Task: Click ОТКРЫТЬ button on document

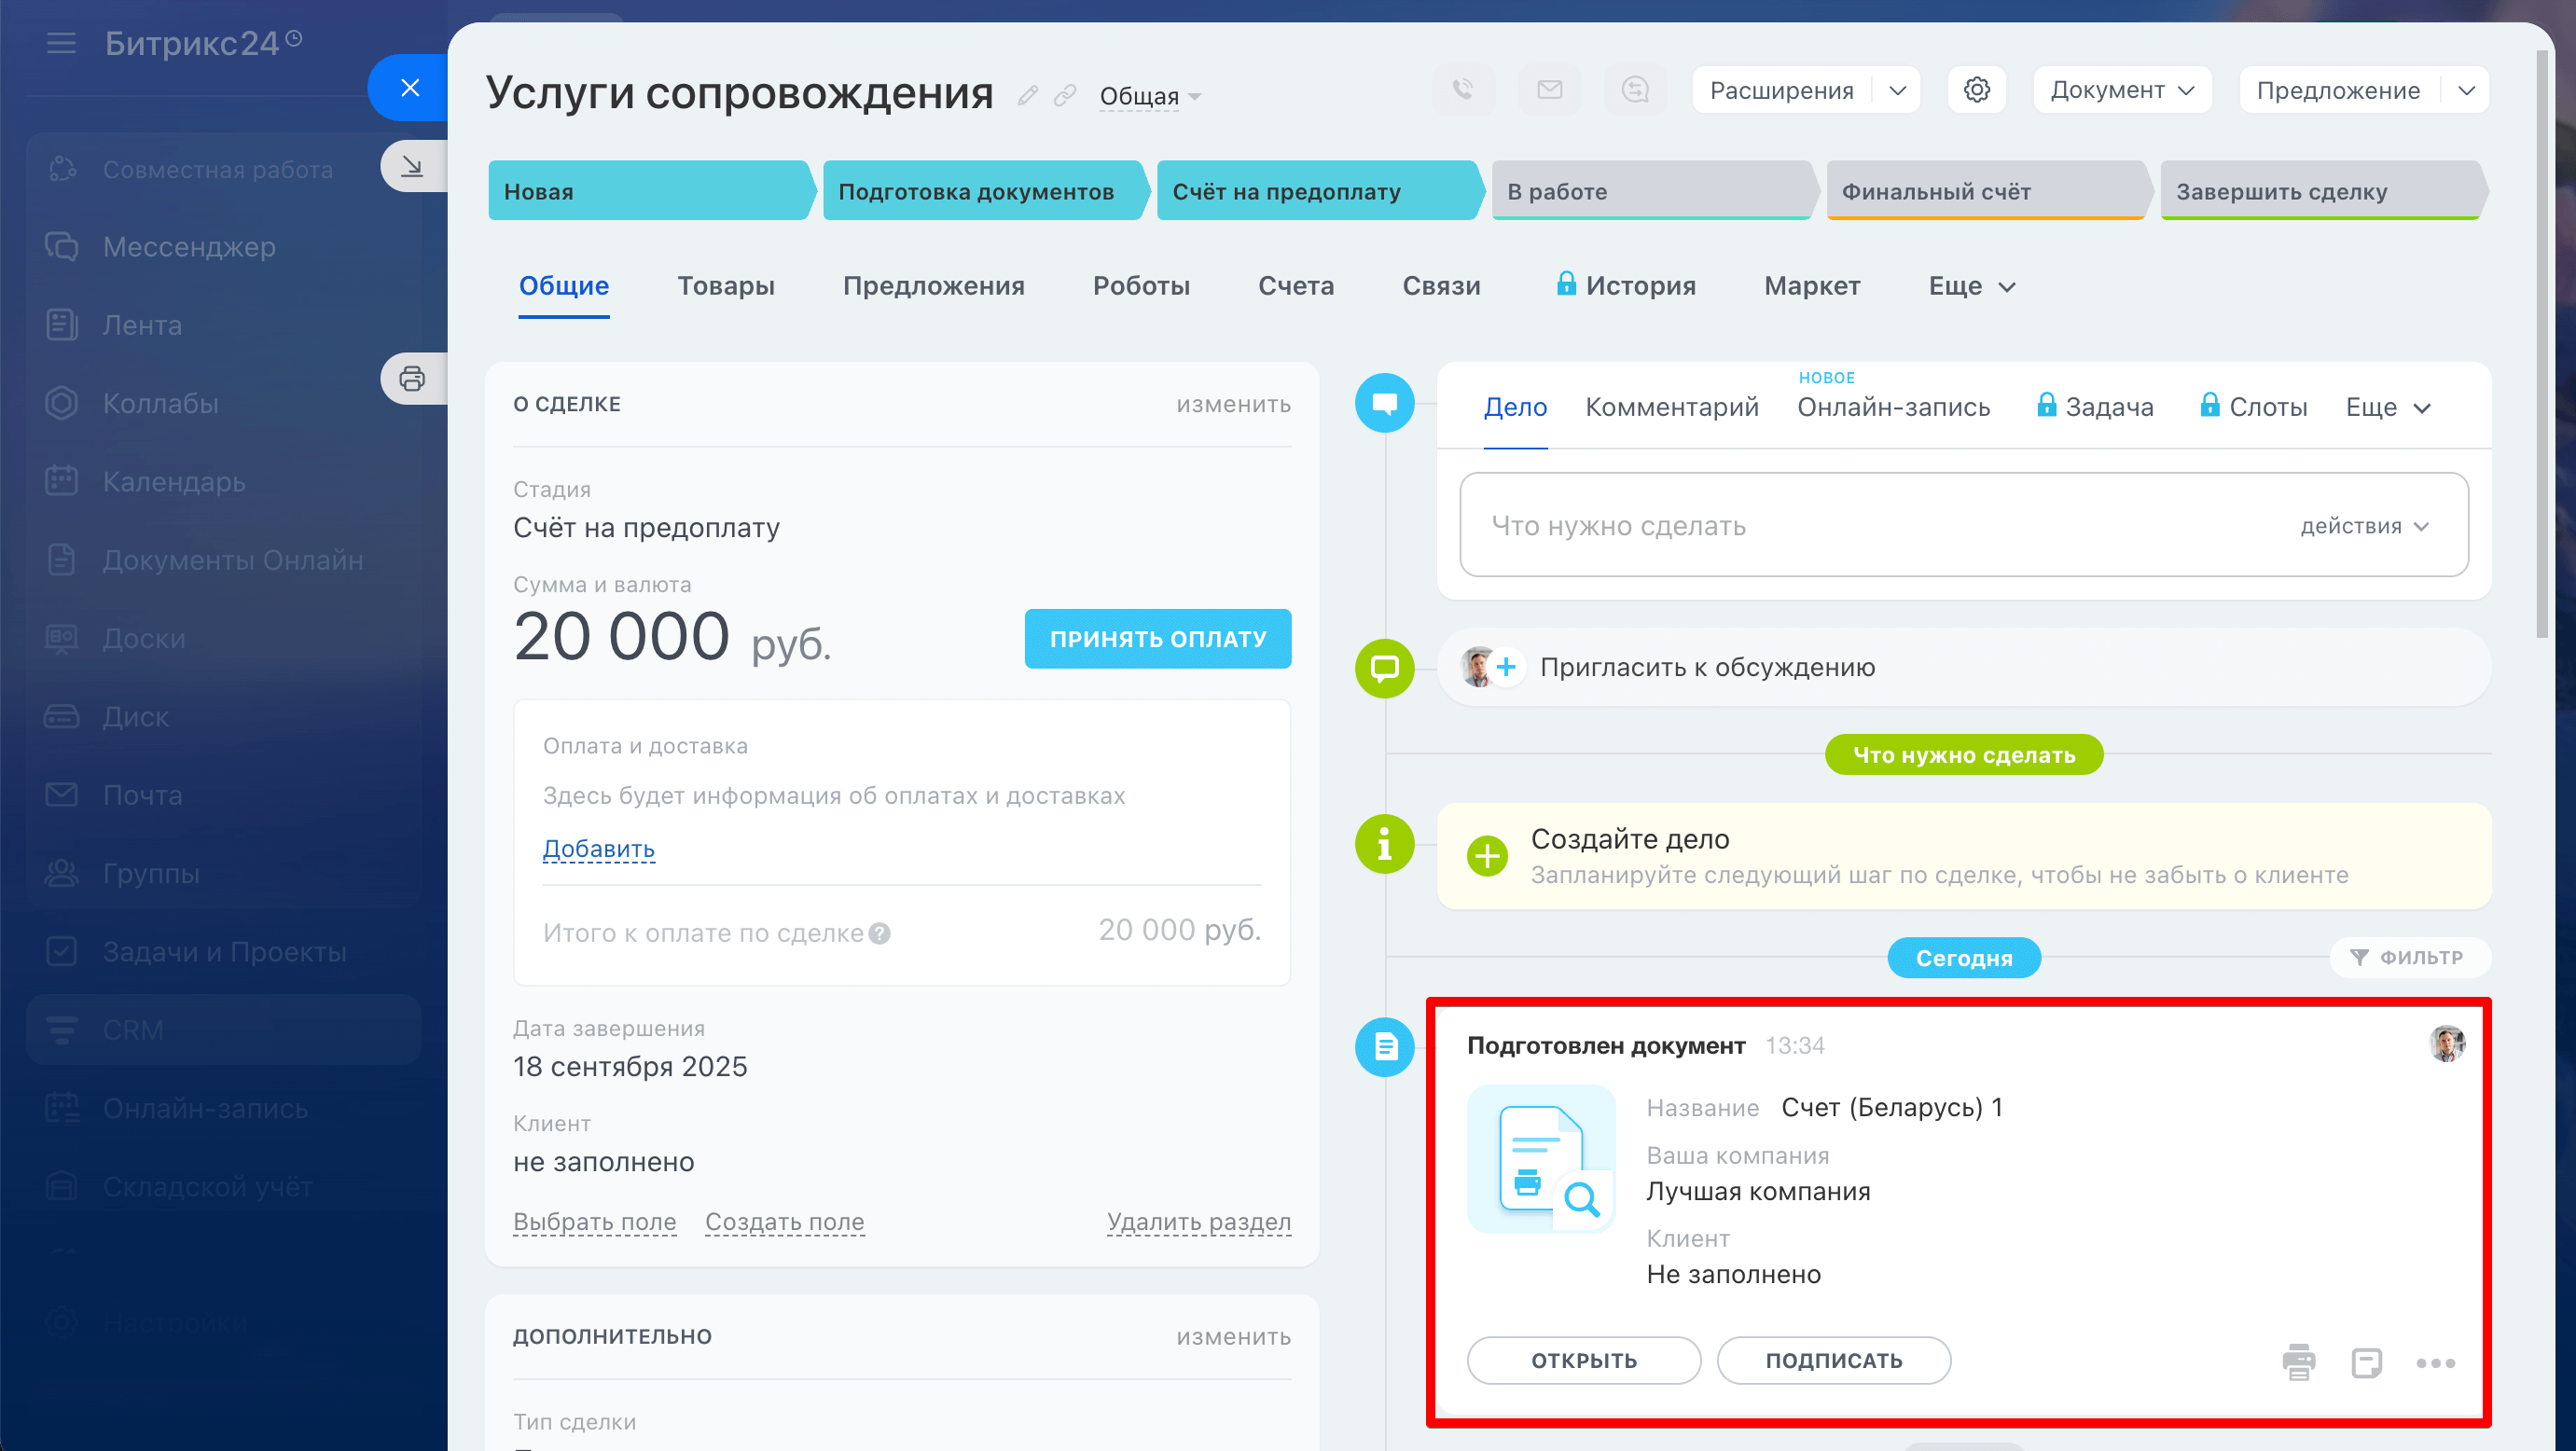Action: 1584,1361
